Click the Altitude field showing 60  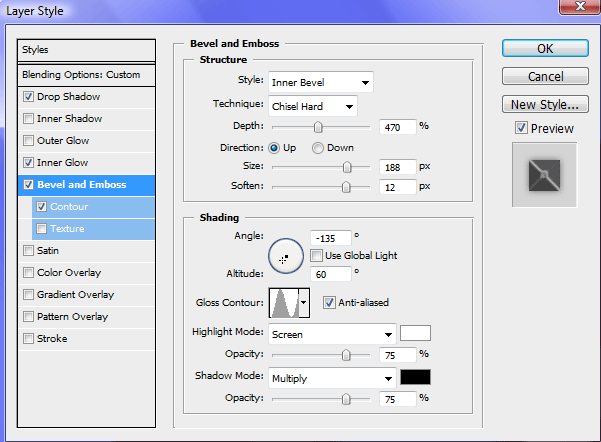pos(330,274)
